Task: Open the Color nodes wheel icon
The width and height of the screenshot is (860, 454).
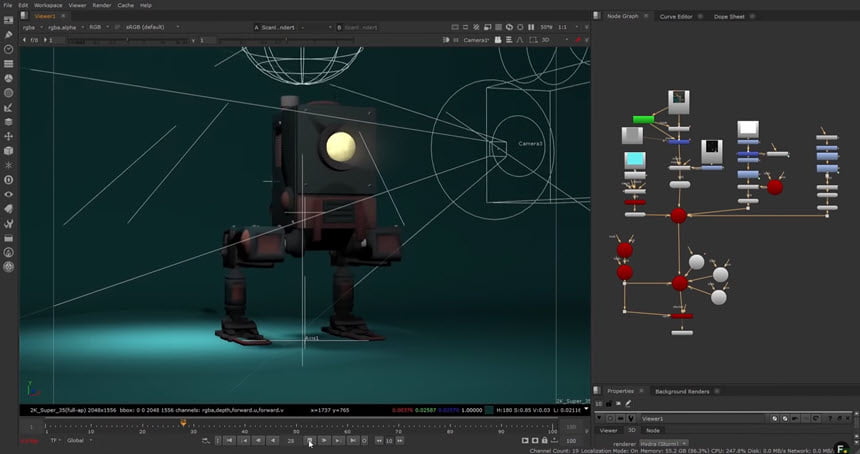Action: click(x=8, y=78)
